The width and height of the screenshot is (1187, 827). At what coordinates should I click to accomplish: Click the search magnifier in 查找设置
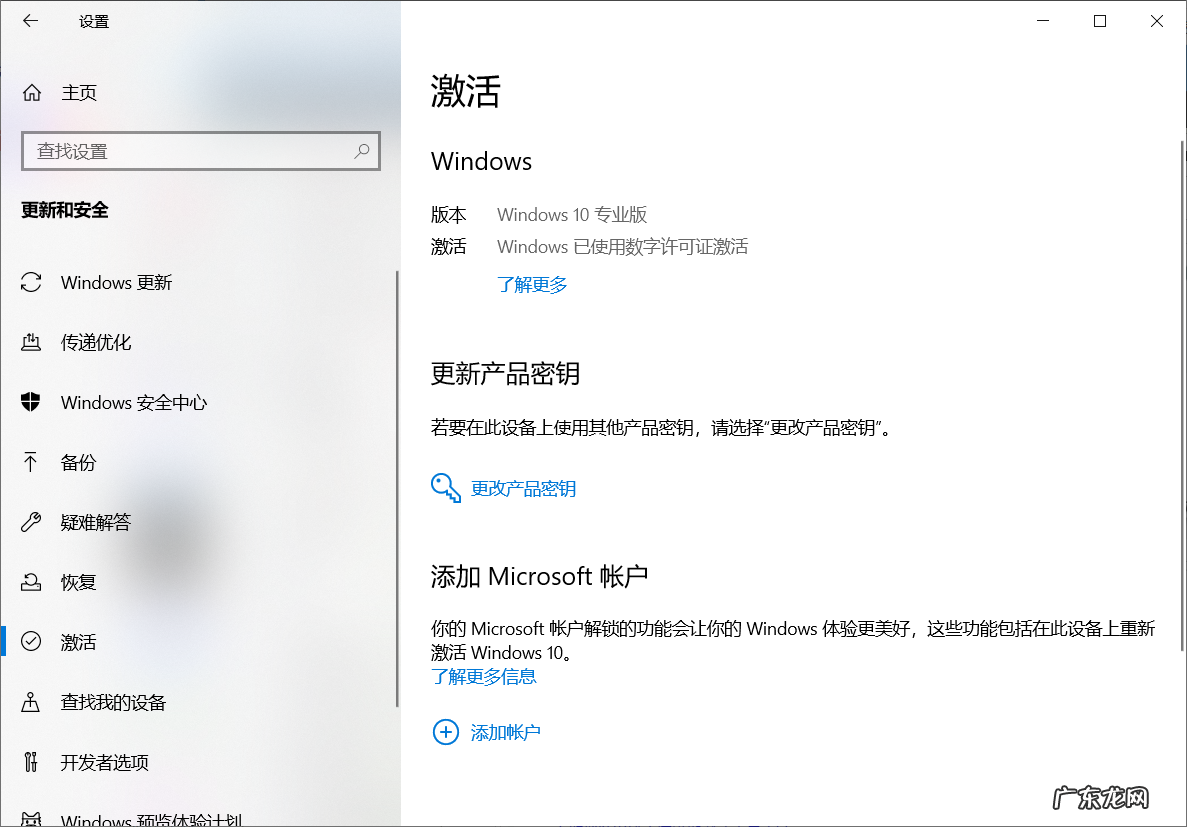(361, 150)
